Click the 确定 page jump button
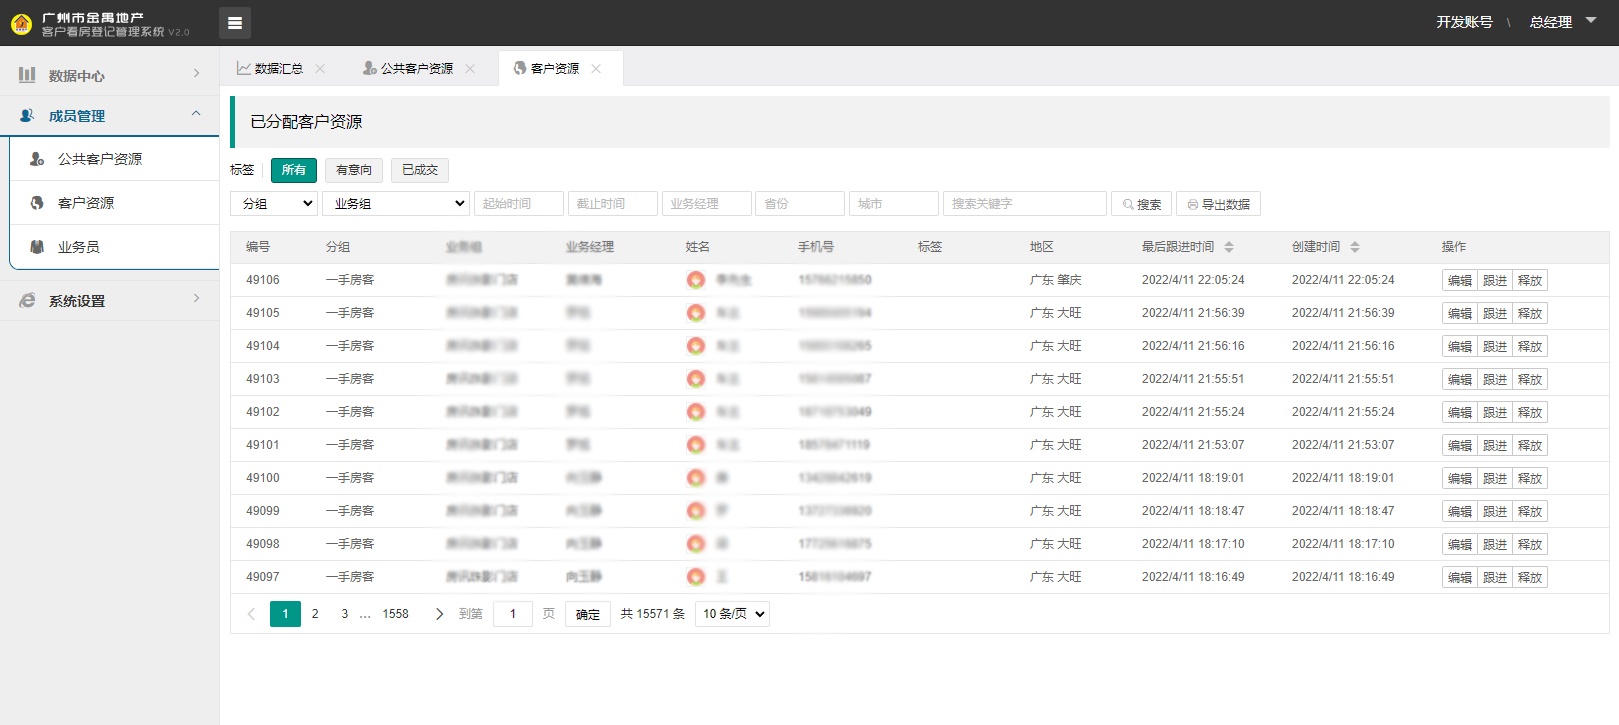 point(588,614)
